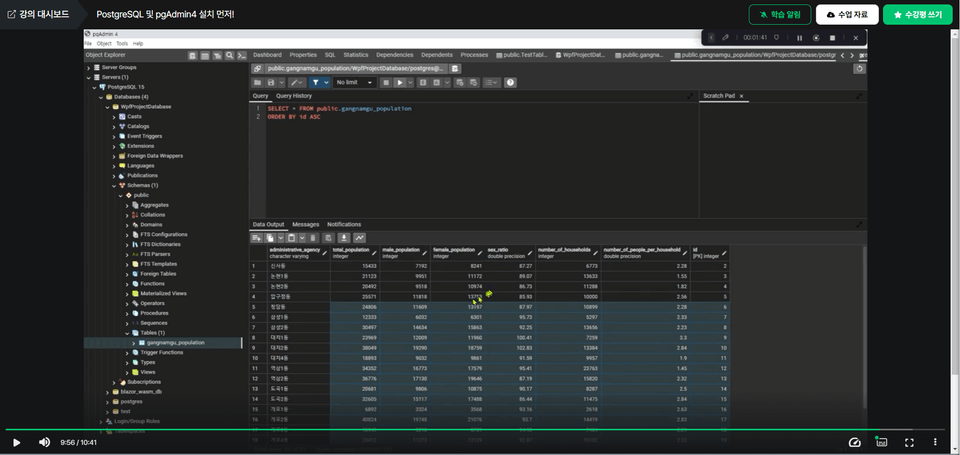
Task: Click the filter rows icon
Action: click(314, 82)
